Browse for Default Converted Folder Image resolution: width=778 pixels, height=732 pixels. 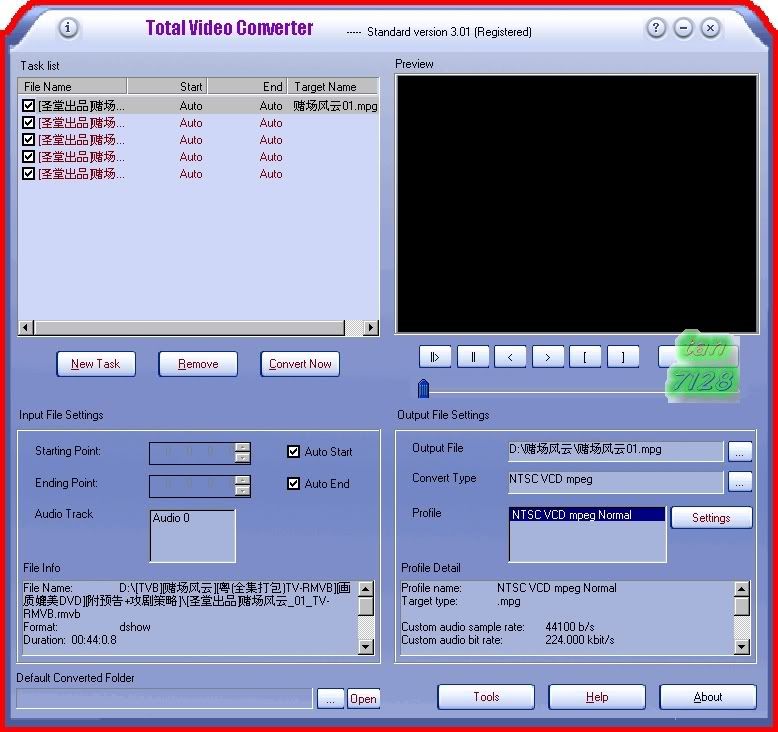pos(330,698)
